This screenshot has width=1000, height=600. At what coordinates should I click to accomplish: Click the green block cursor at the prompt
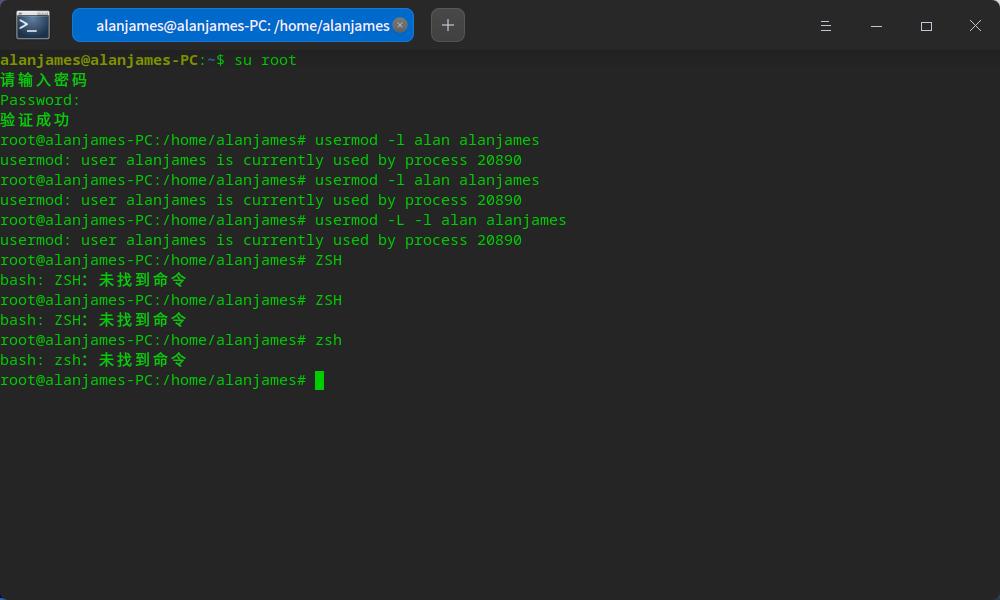[319, 380]
